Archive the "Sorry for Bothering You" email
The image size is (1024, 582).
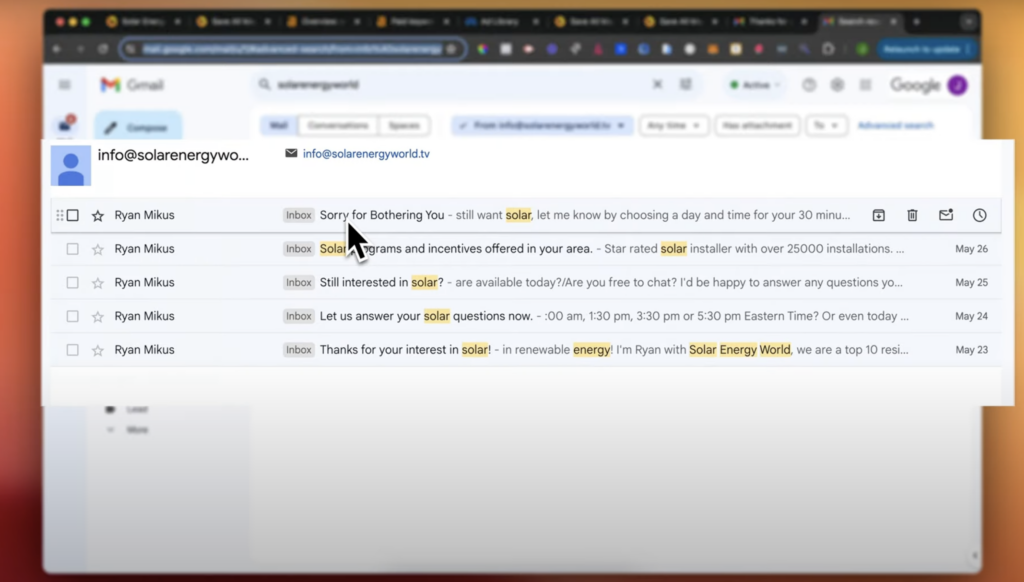click(878, 215)
